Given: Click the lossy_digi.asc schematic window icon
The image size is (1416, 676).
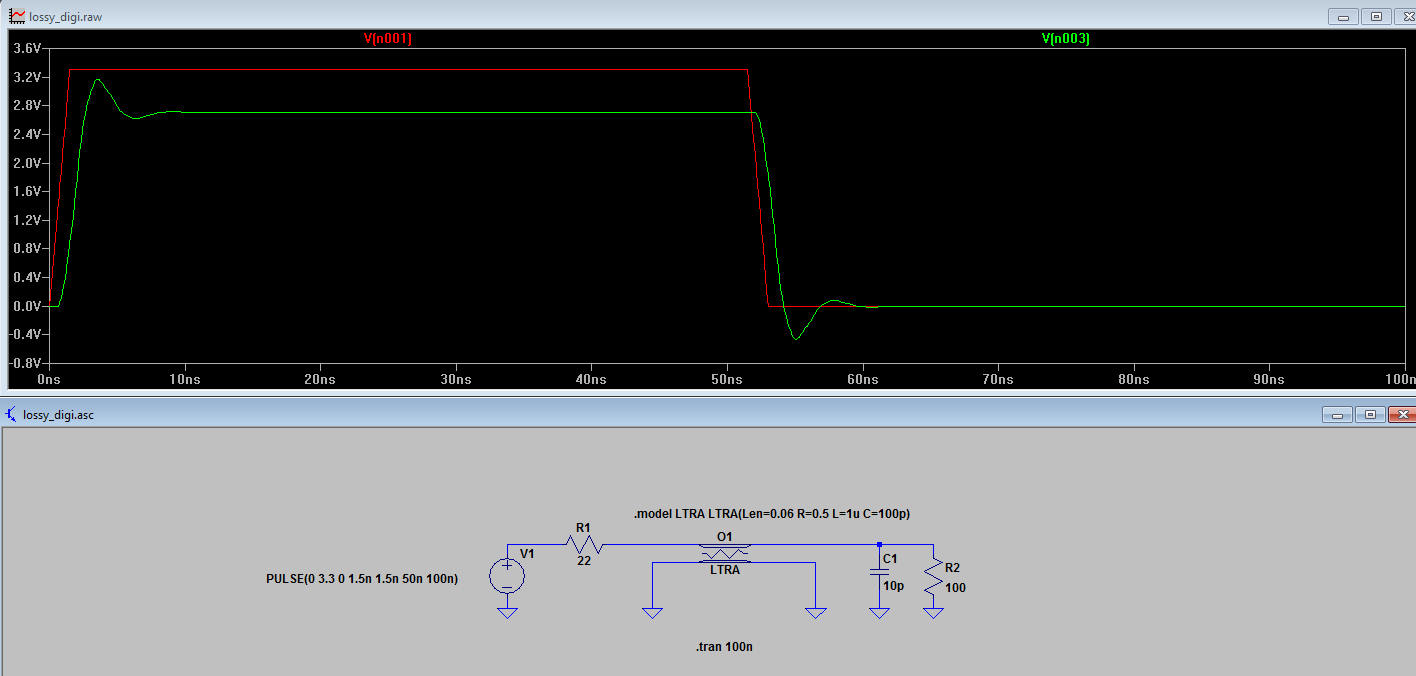Looking at the screenshot, I should pos(11,414).
